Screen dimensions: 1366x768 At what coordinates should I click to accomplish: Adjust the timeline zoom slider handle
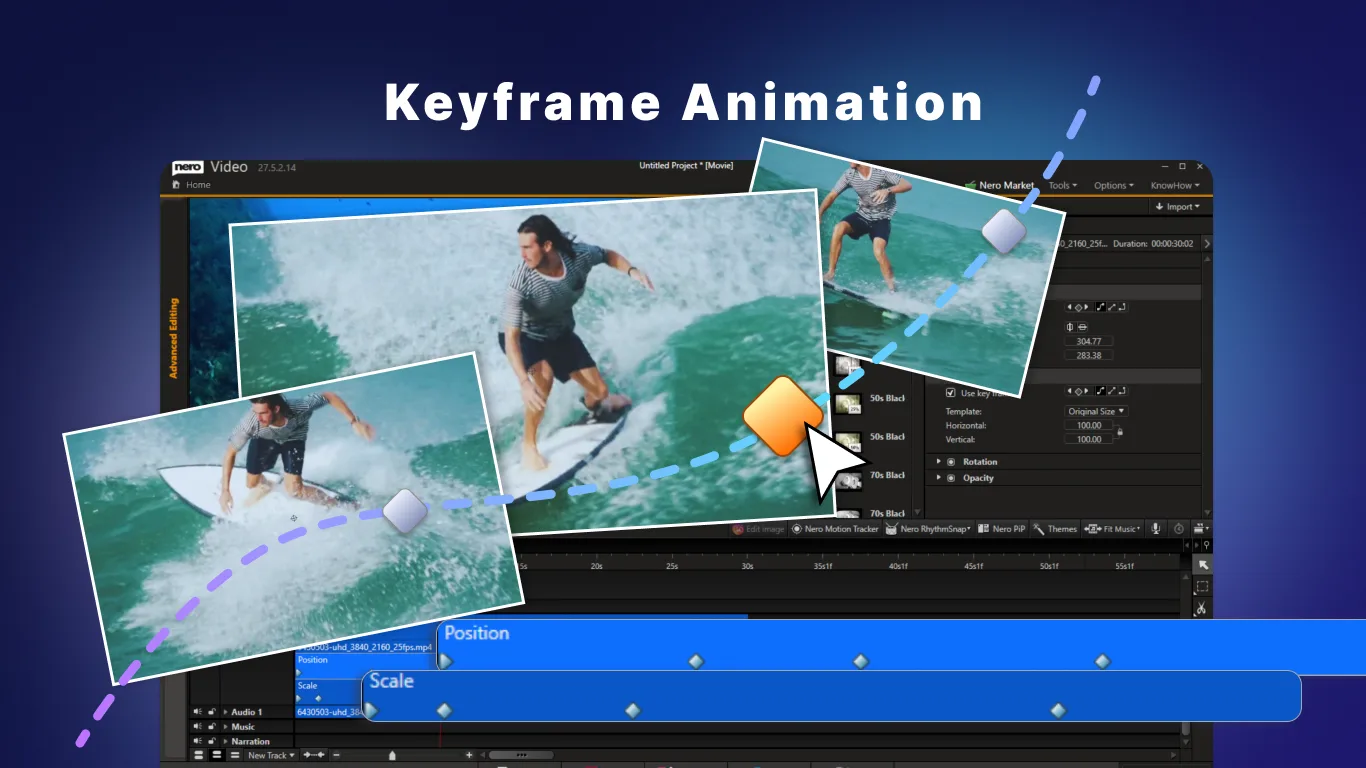[392, 755]
